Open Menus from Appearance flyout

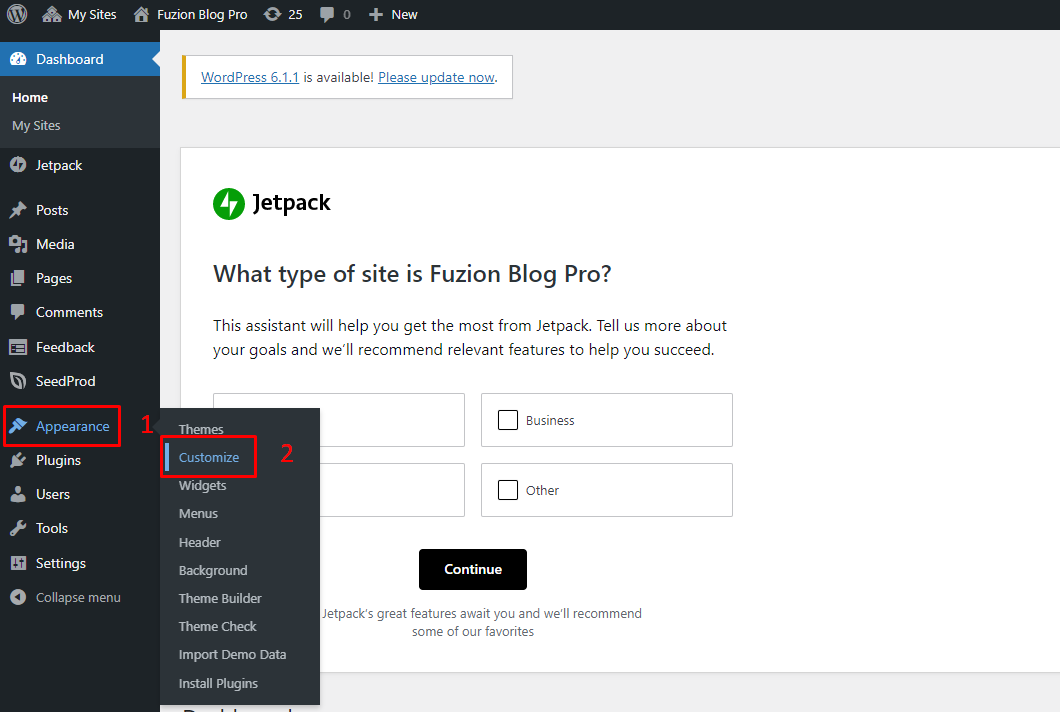click(x=198, y=513)
